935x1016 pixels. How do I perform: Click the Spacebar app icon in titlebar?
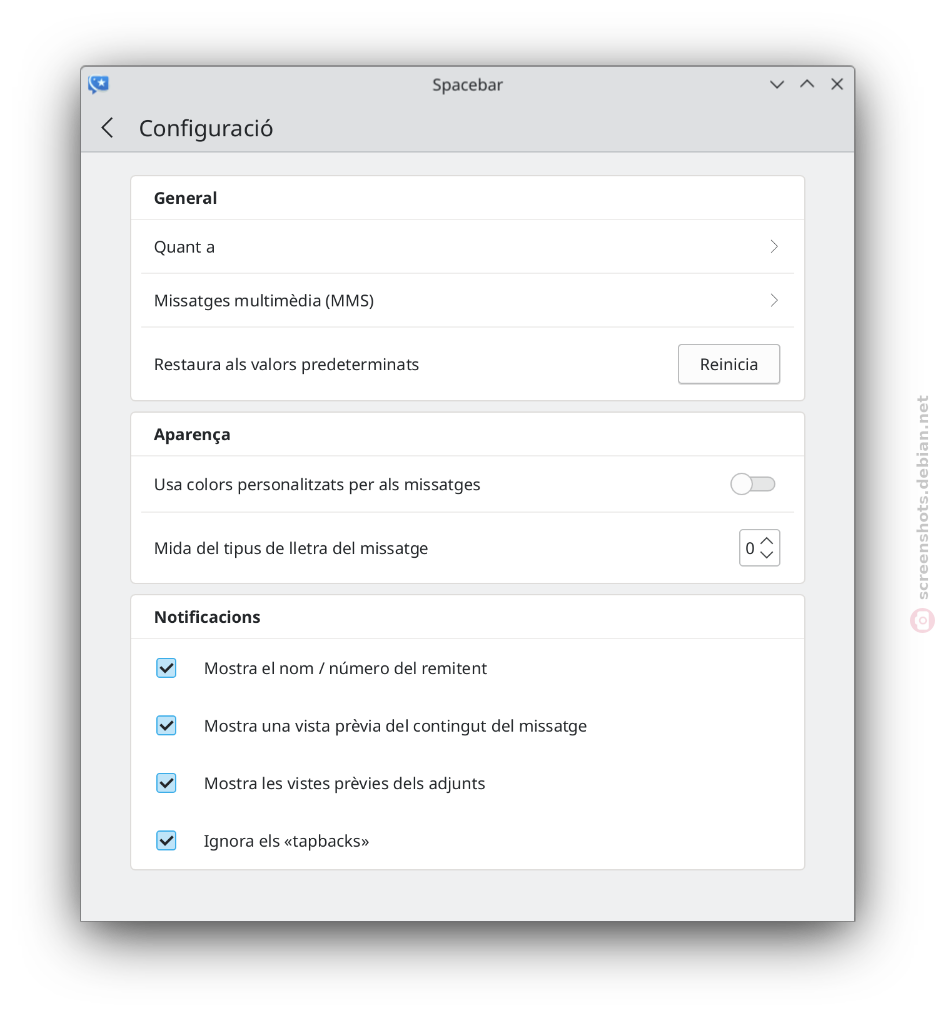(98, 84)
